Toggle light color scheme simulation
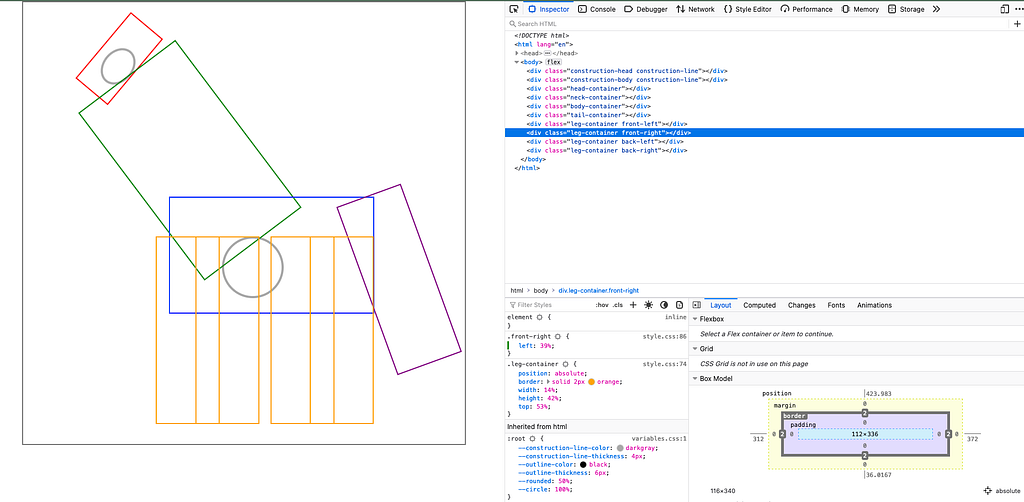Image resolution: width=1024 pixels, height=502 pixels. 648,305
